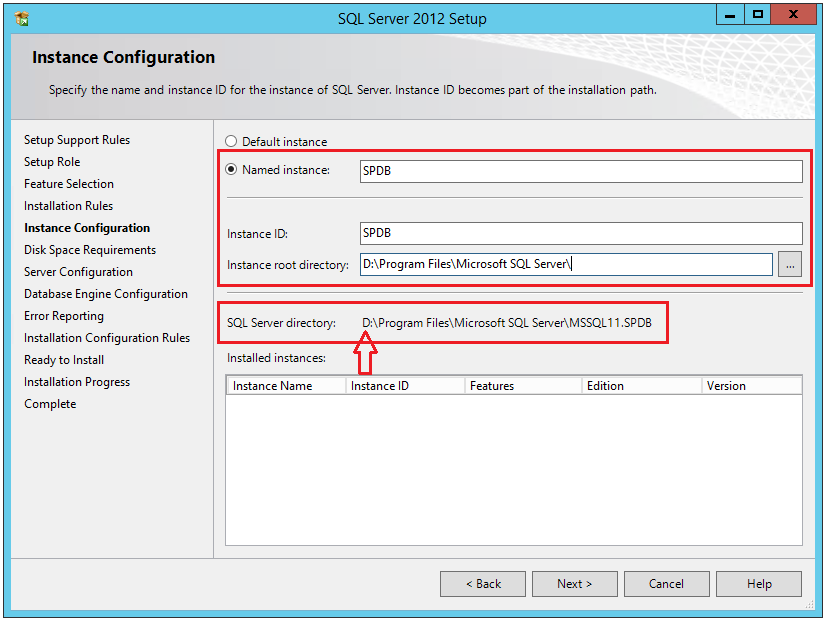The height and width of the screenshot is (621, 826).
Task: Select the Installation Rules step
Action: pos(68,206)
